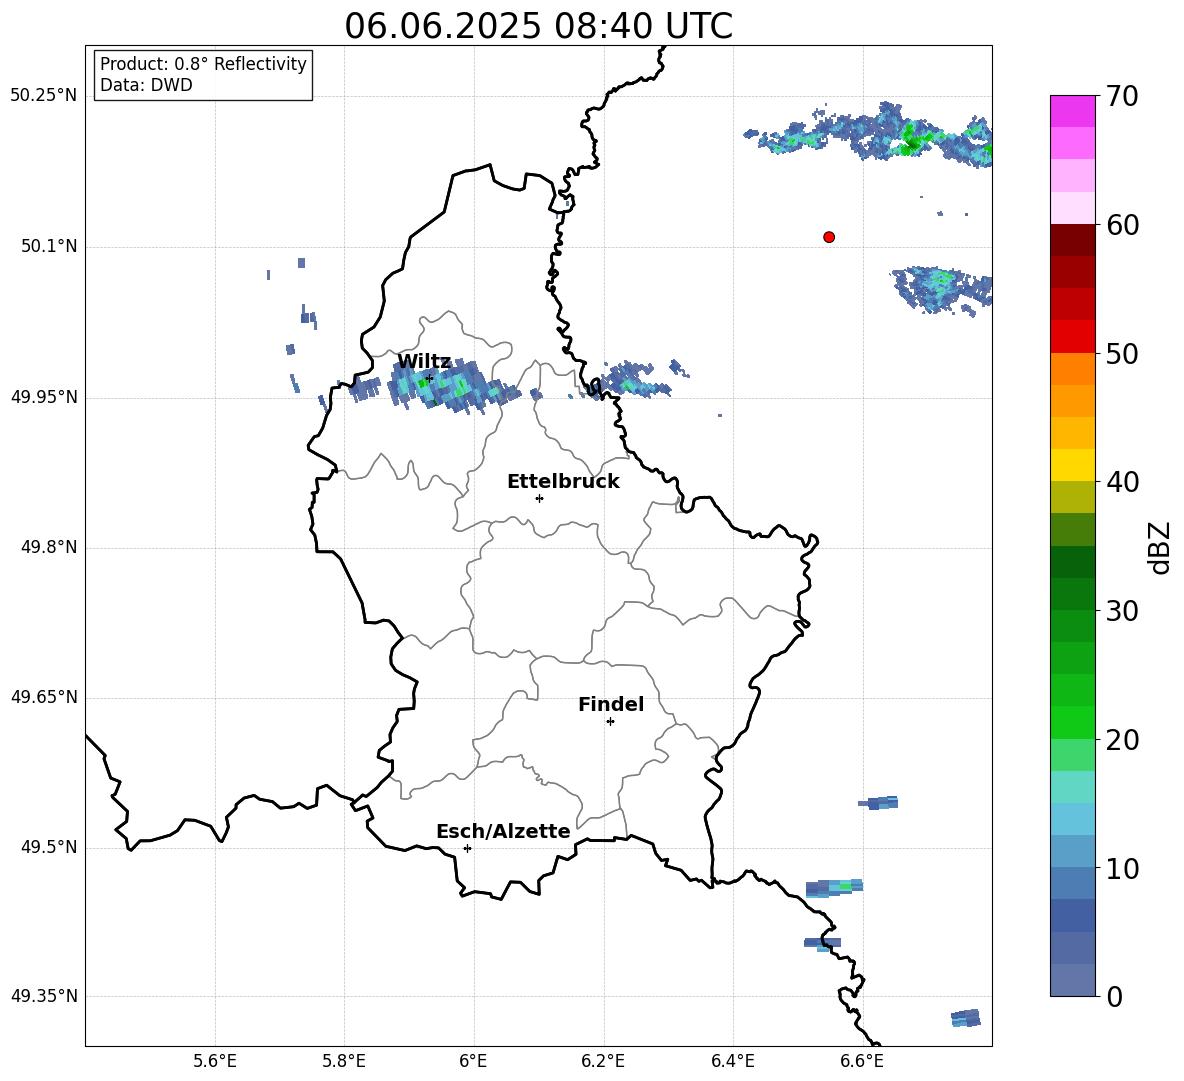Click the Esch/Alzette city label
Viewport: 1184px width, 1081px height.
click(503, 831)
